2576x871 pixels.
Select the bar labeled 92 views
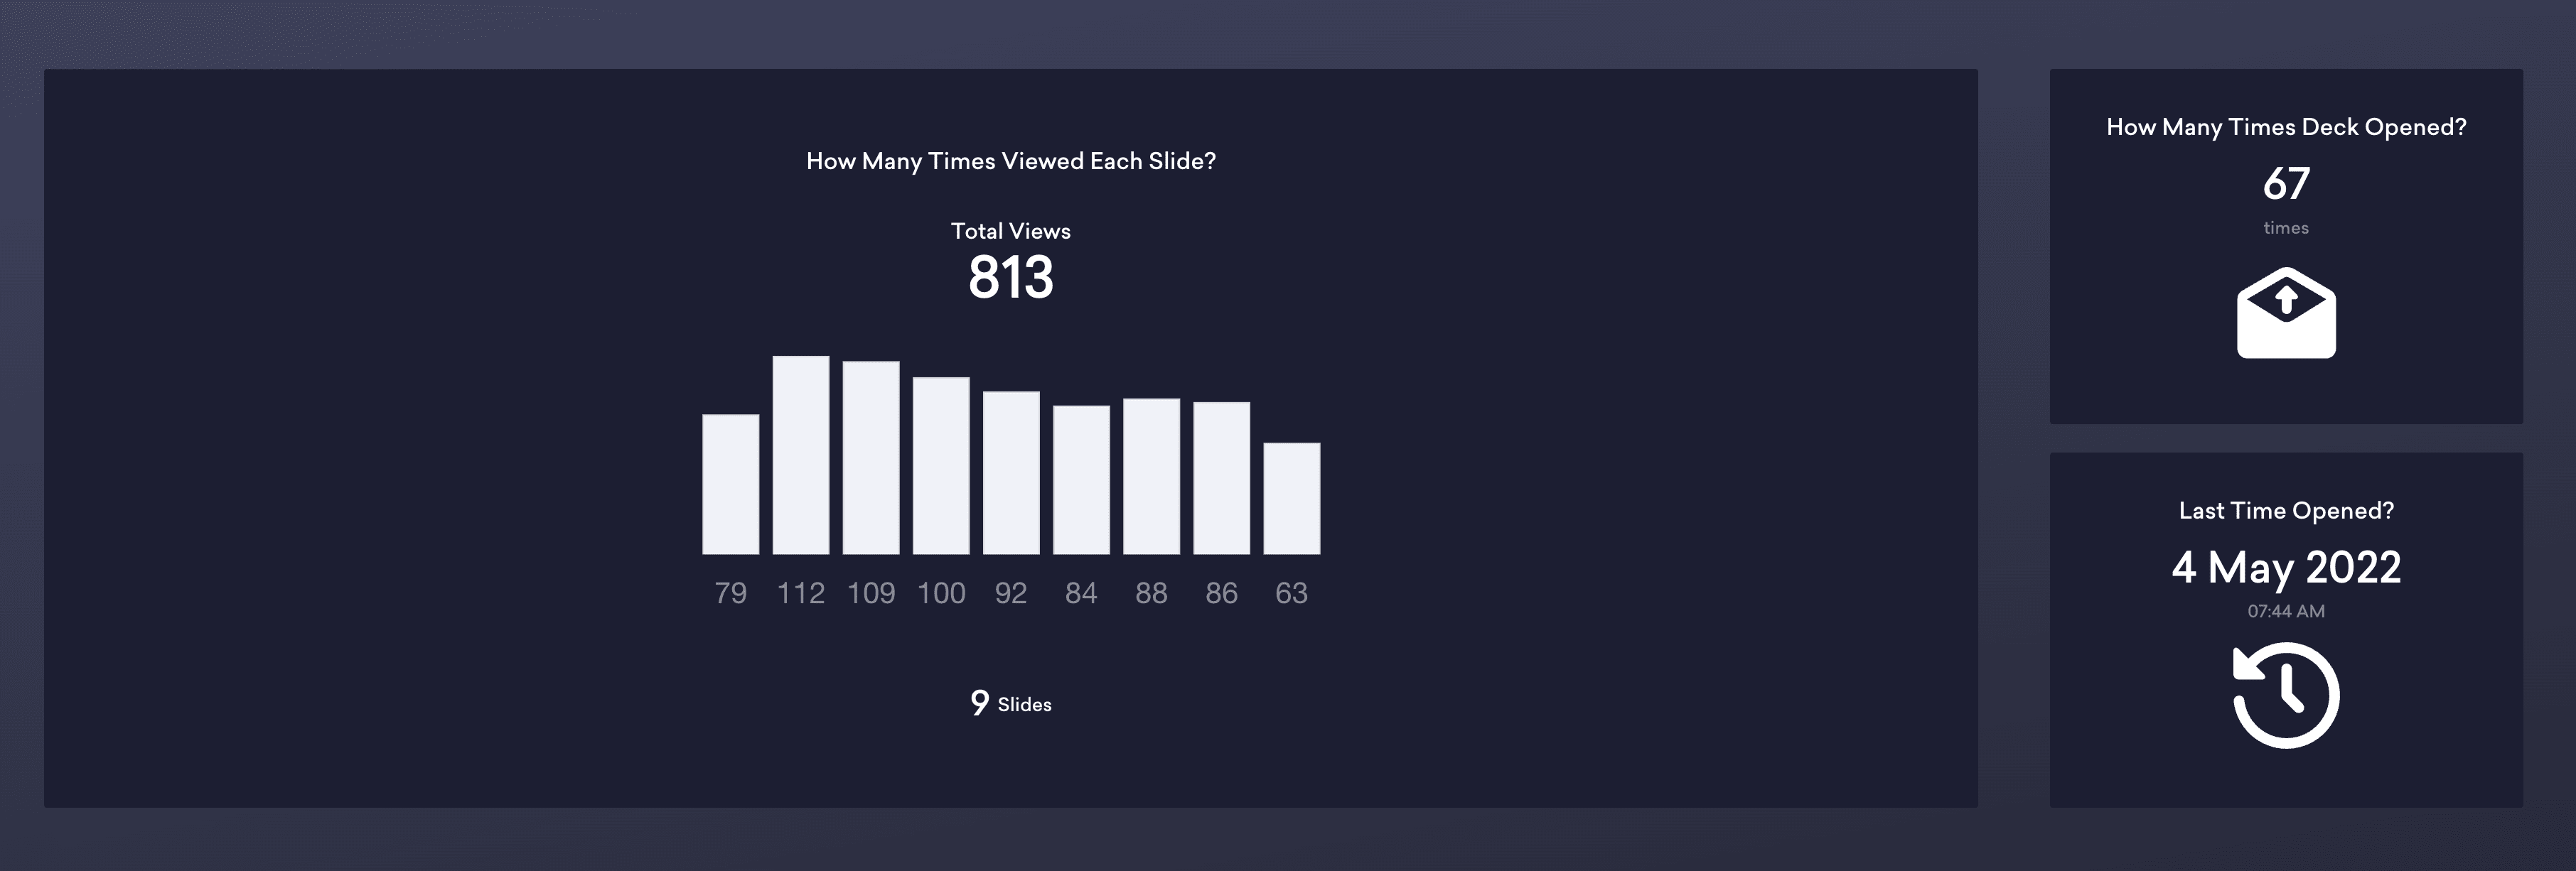click(x=1011, y=473)
